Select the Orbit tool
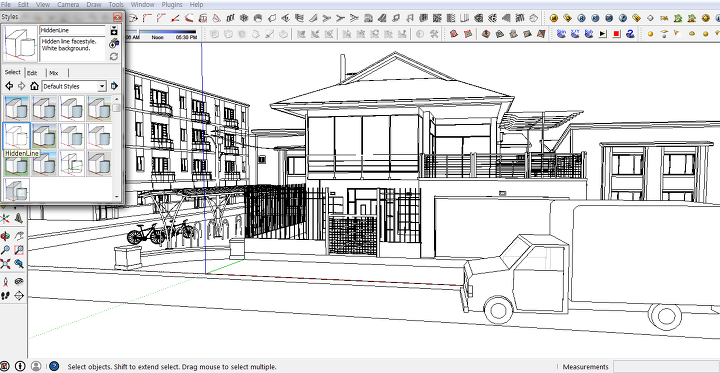 5,236
